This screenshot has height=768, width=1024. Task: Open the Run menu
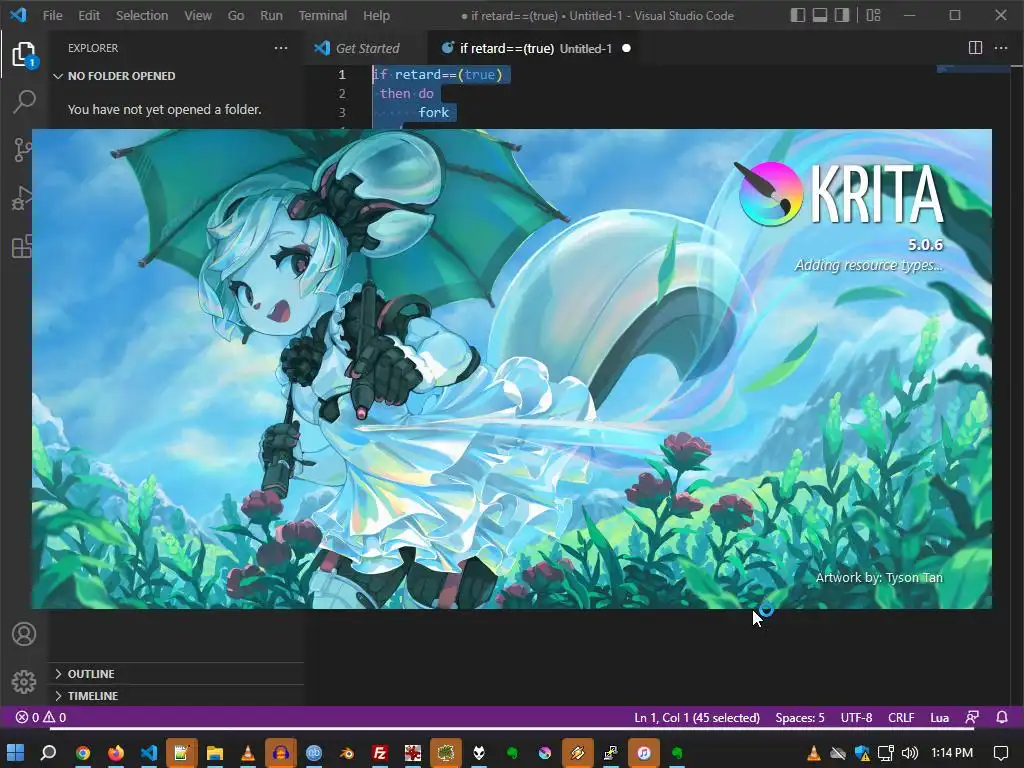tap(271, 15)
